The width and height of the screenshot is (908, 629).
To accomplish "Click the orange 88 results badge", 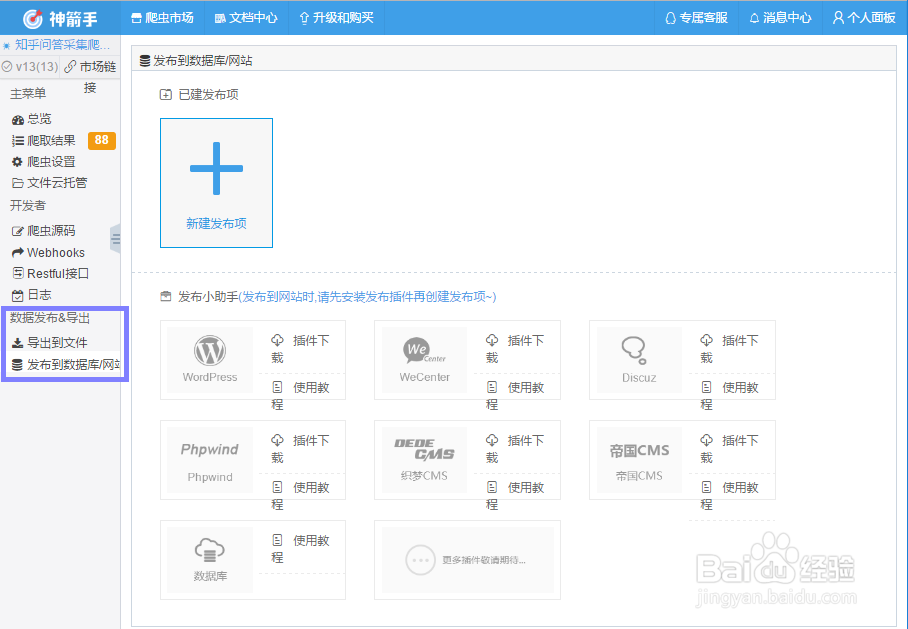I will click(101, 140).
